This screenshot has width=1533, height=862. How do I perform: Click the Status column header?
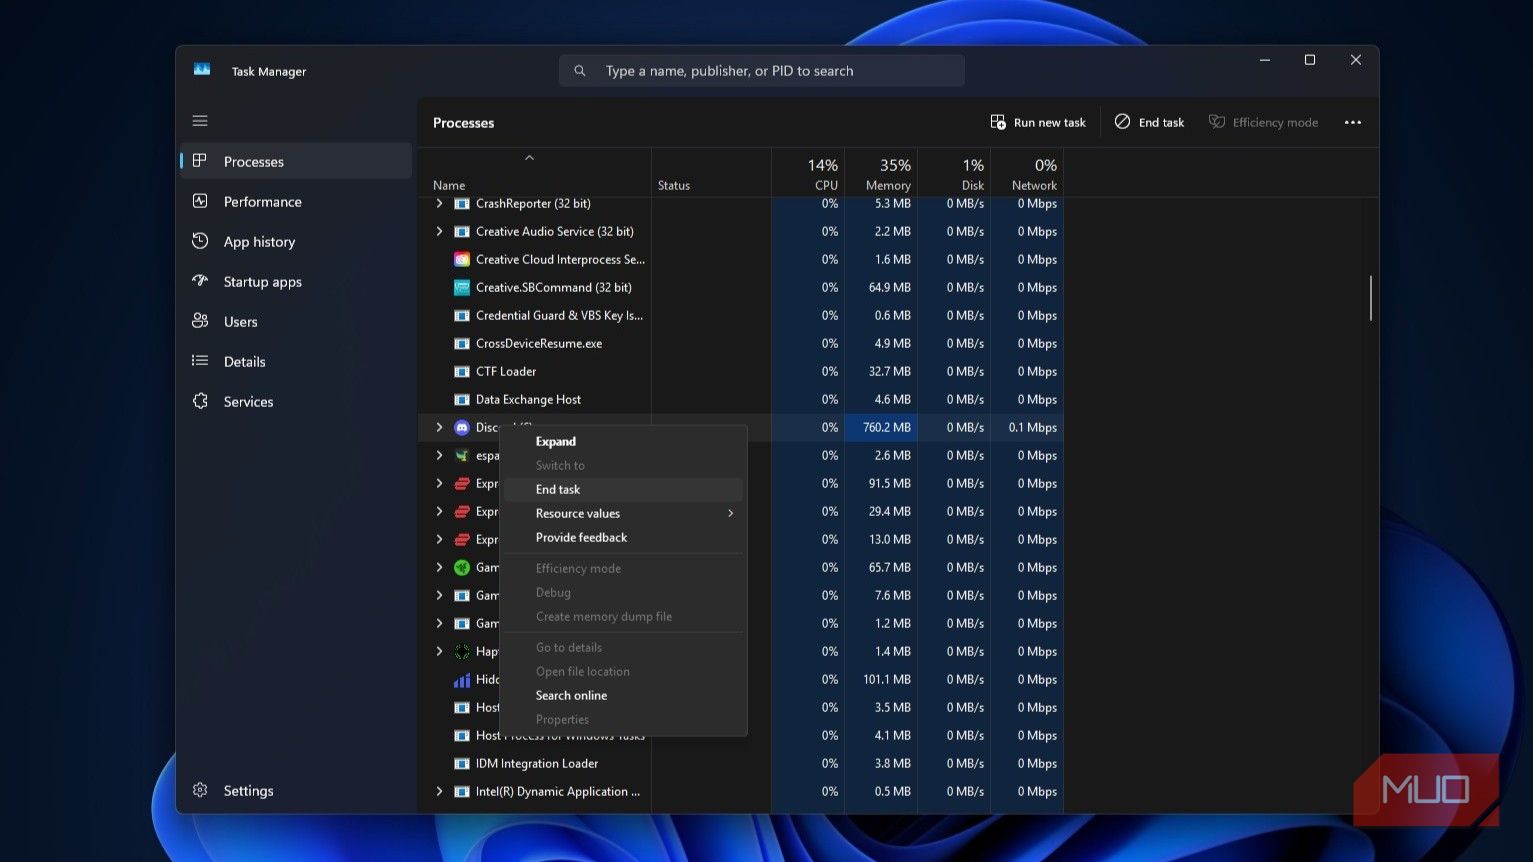click(x=711, y=172)
